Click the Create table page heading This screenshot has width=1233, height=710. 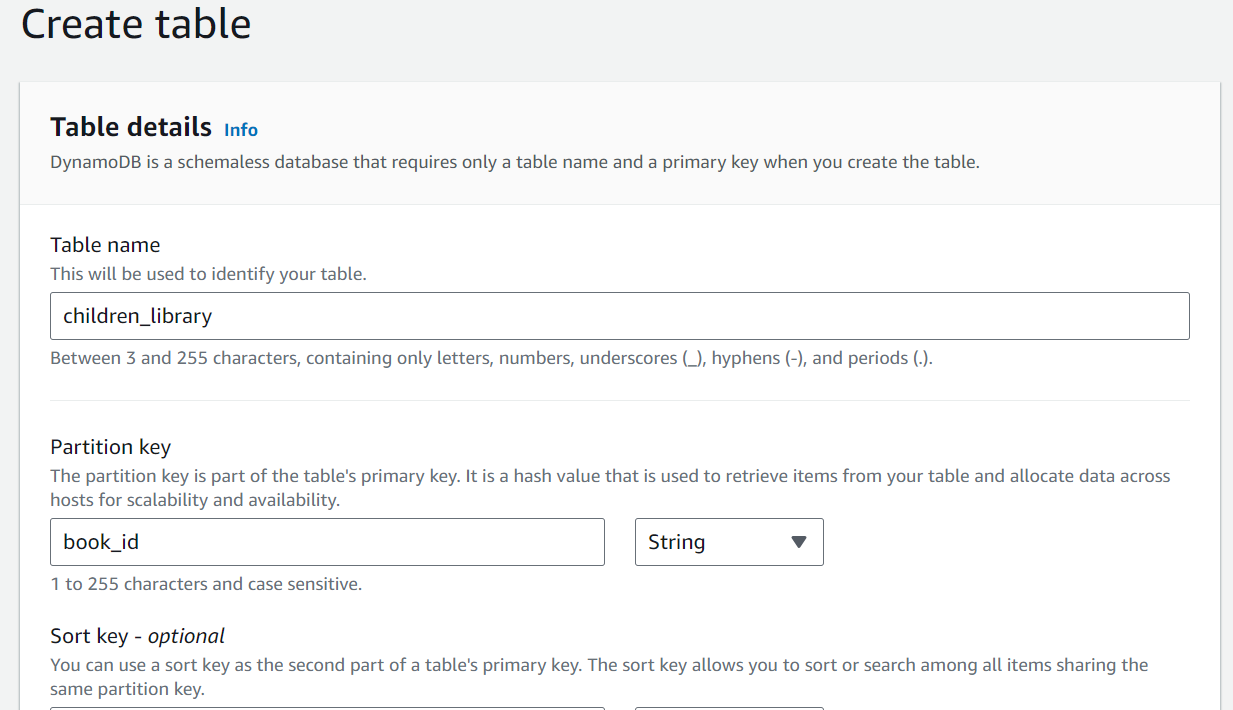pyautogui.click(x=136, y=24)
